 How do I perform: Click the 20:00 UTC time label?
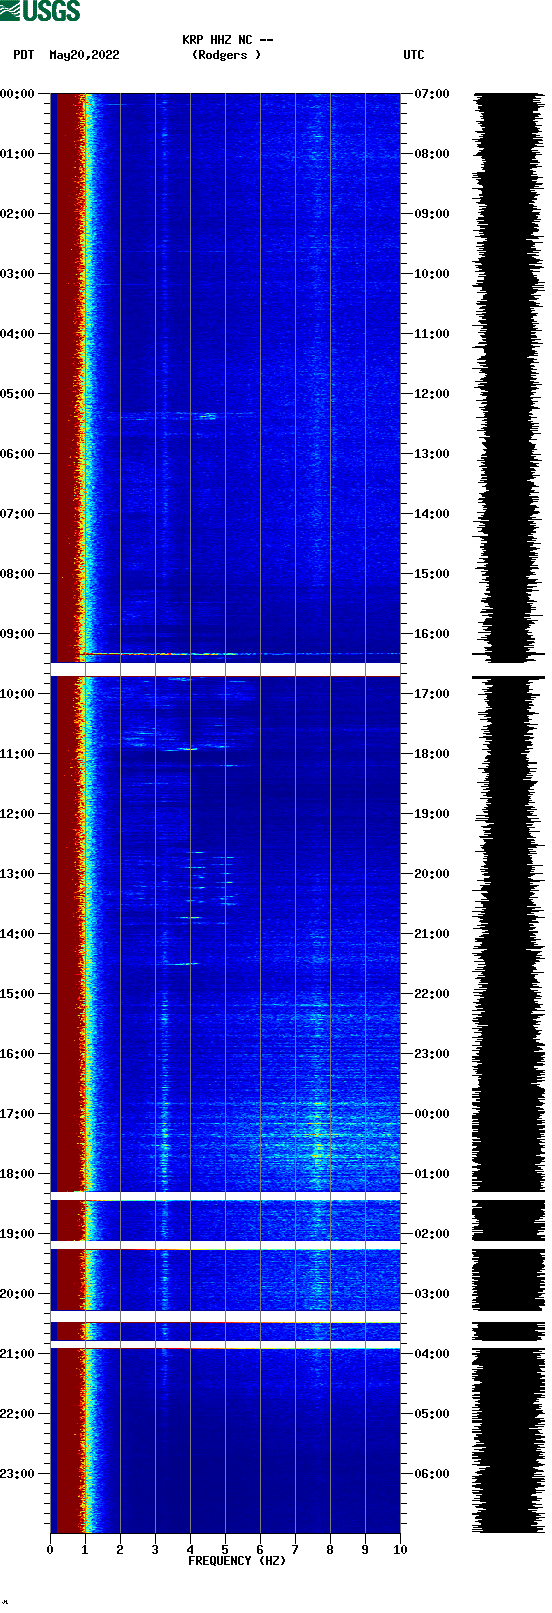tap(432, 874)
